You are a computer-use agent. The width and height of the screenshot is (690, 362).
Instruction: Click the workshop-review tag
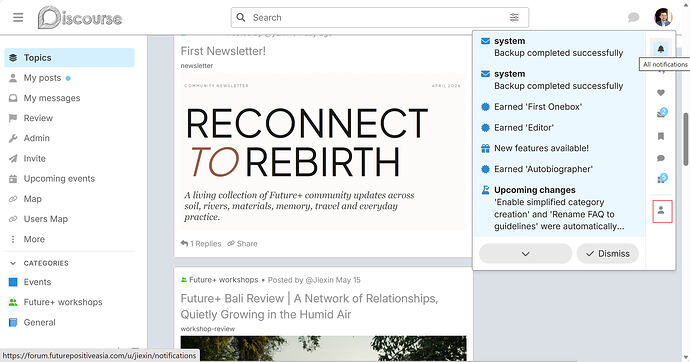(208, 329)
